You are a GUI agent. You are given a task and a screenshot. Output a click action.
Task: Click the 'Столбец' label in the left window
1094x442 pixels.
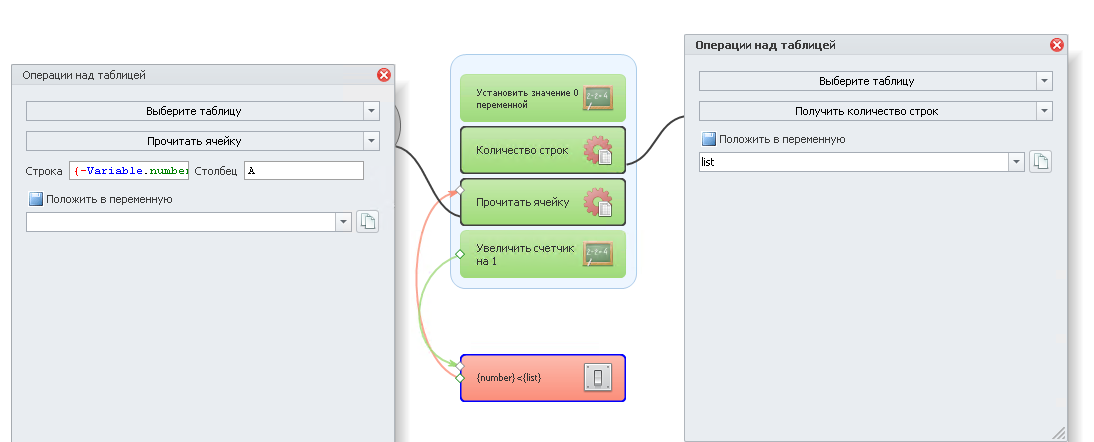[216, 171]
